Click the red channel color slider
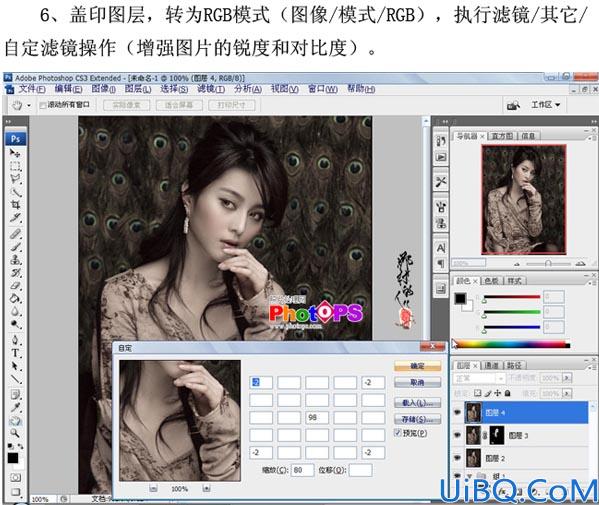 512,297
